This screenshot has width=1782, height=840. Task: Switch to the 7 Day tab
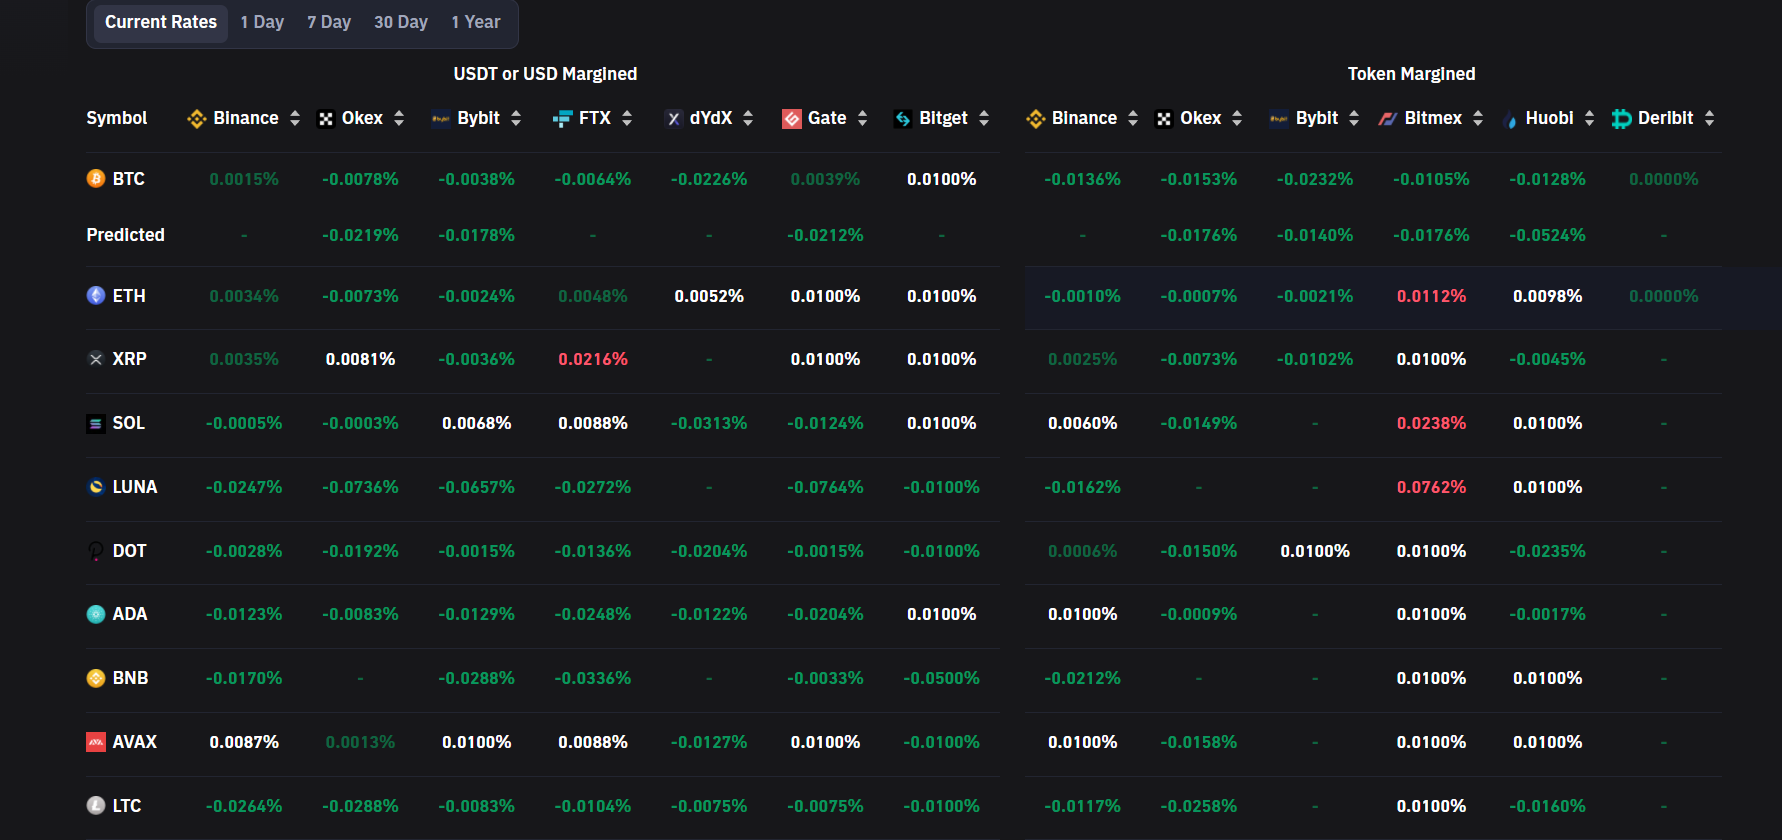[329, 22]
